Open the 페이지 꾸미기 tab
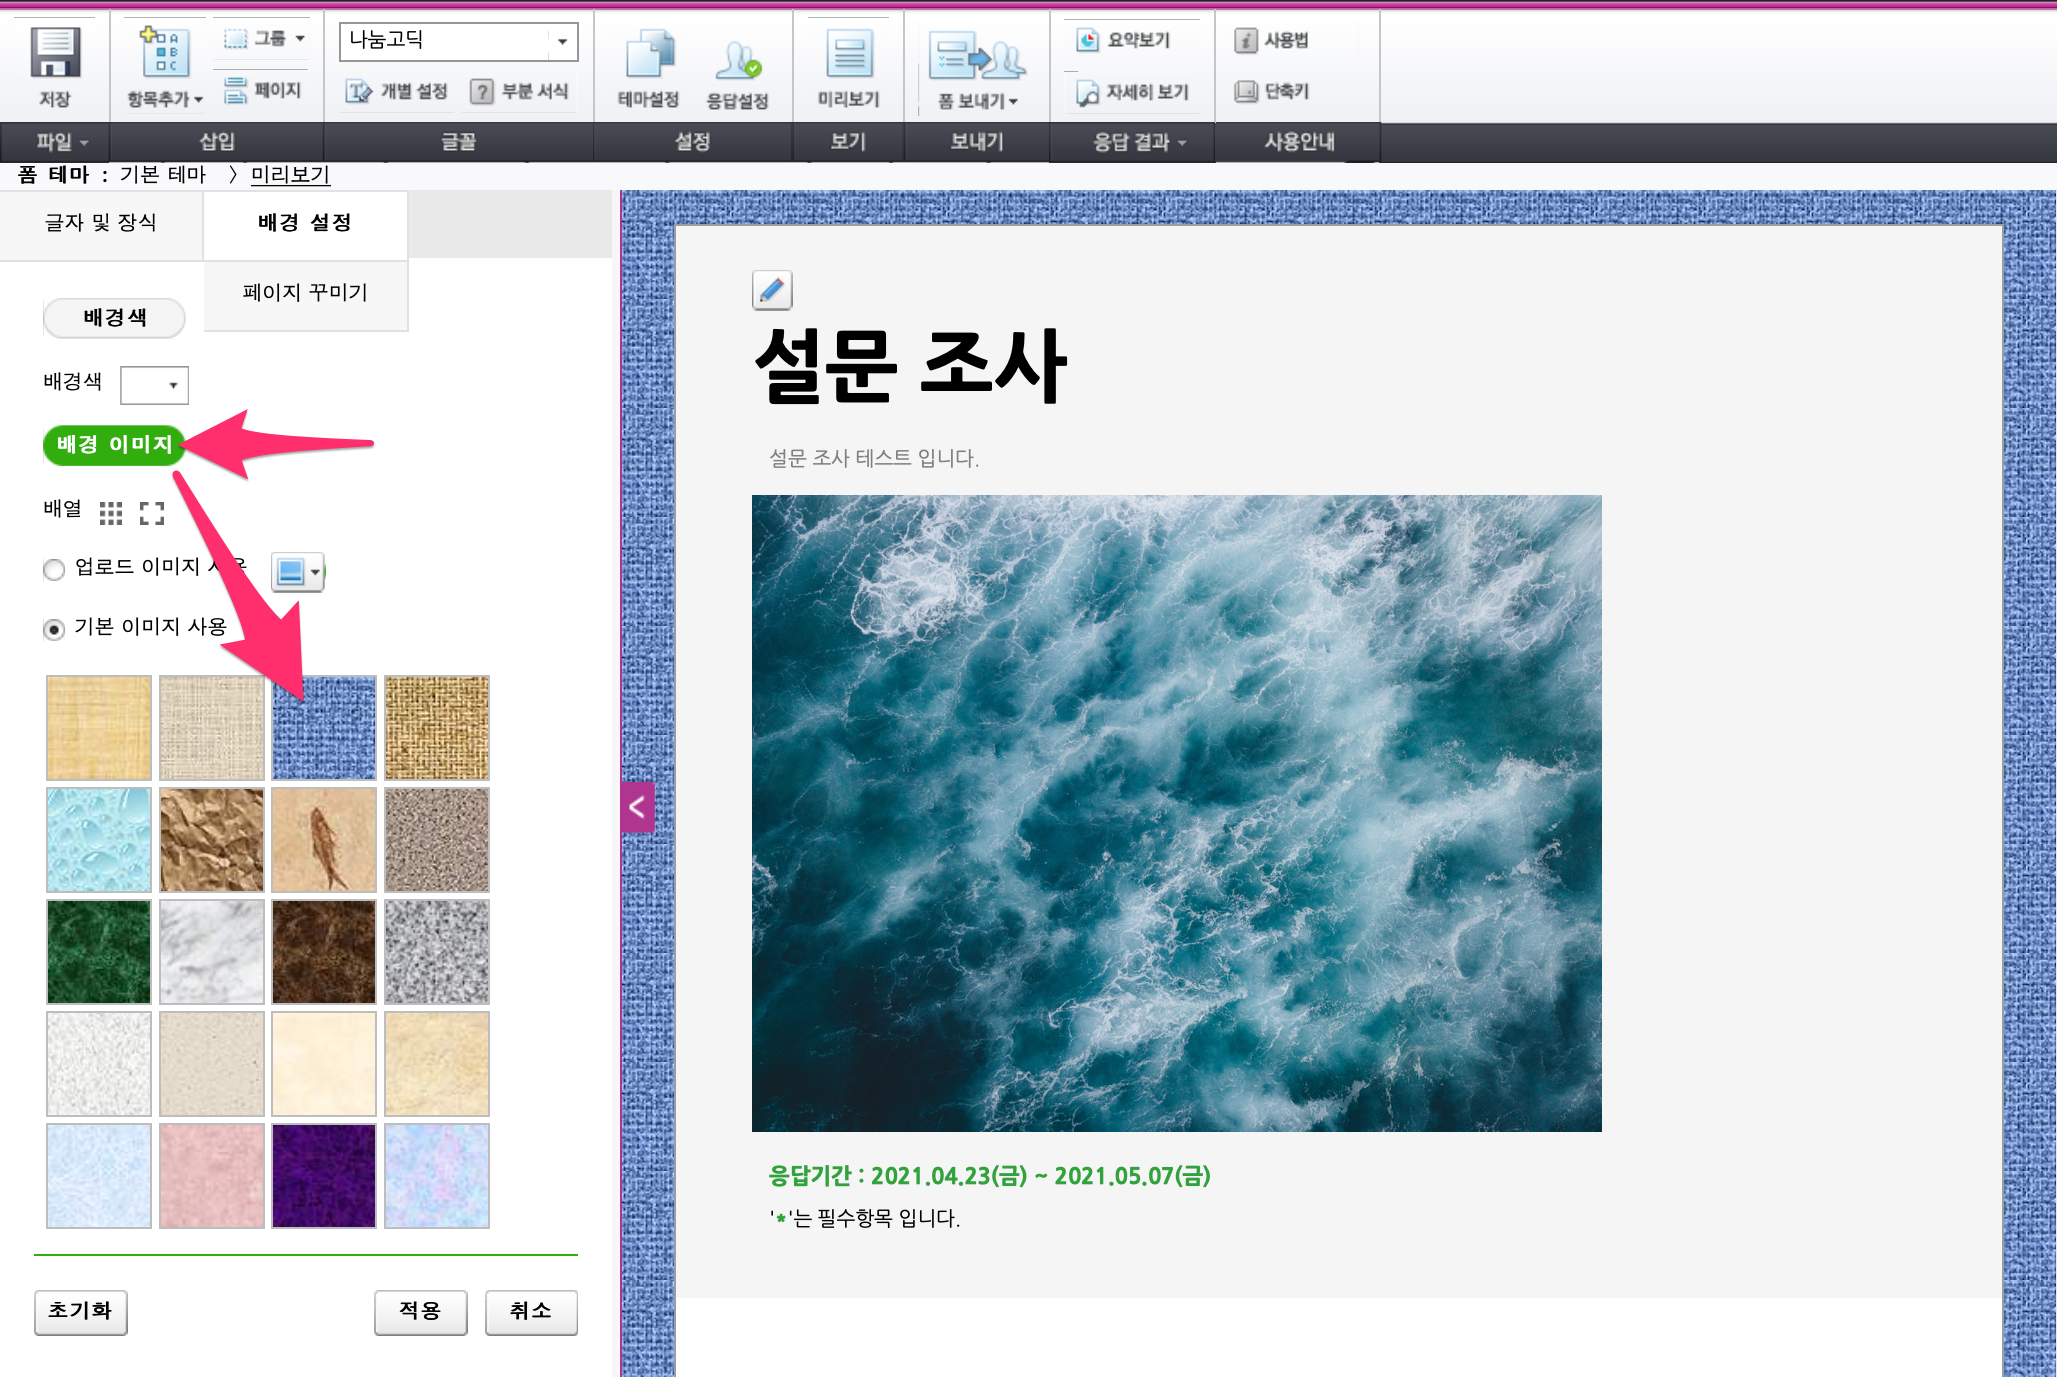The height and width of the screenshot is (1377, 2057). pyautogui.click(x=305, y=293)
